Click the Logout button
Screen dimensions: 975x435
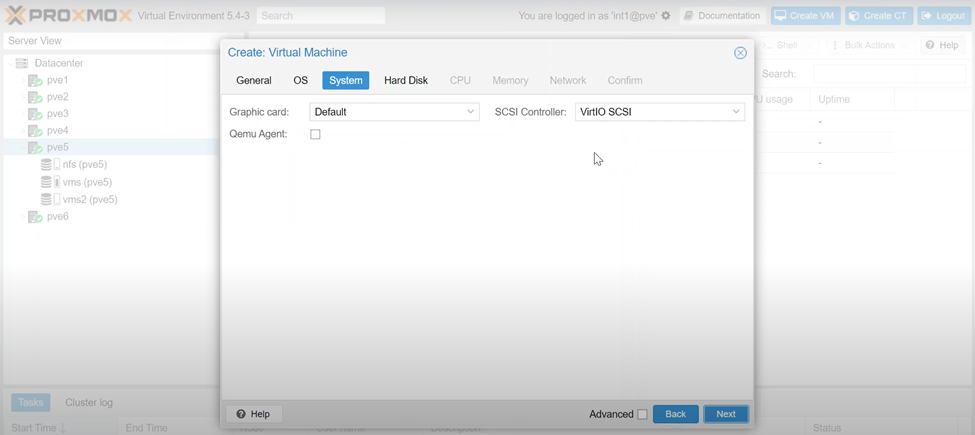[943, 16]
